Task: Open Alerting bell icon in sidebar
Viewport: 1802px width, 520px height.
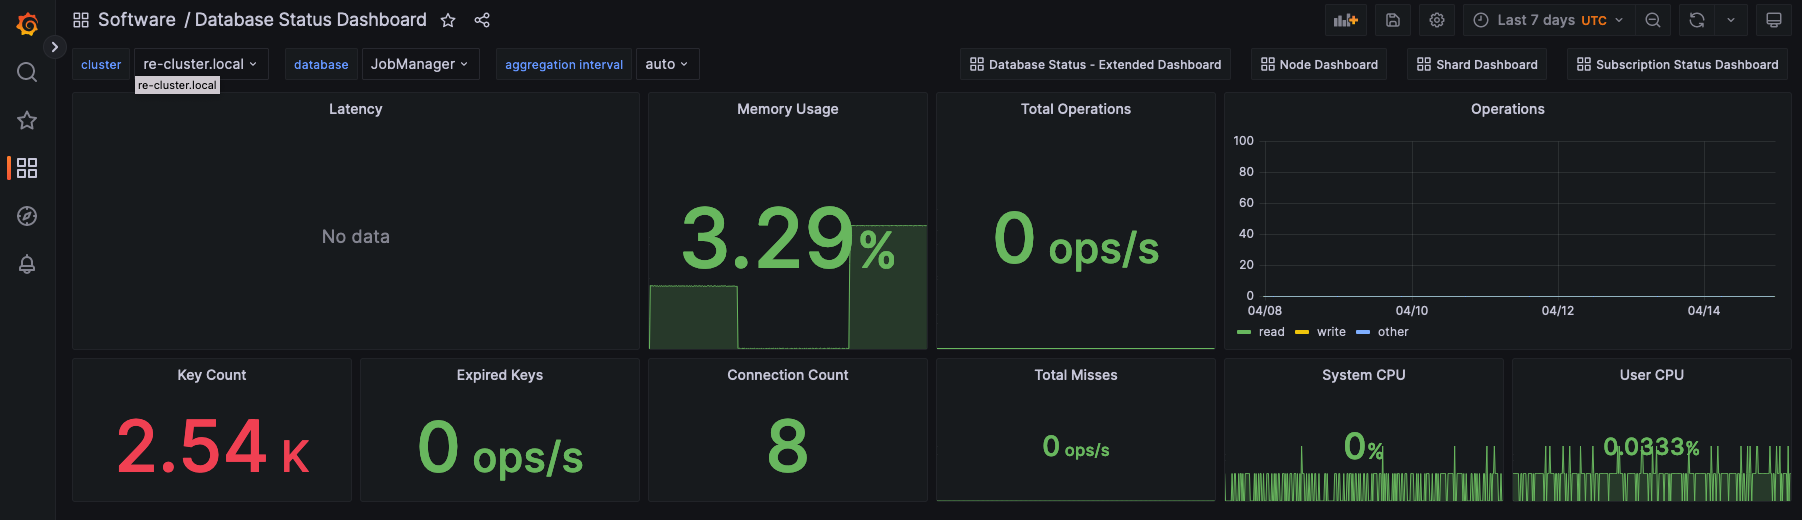Action: (27, 264)
